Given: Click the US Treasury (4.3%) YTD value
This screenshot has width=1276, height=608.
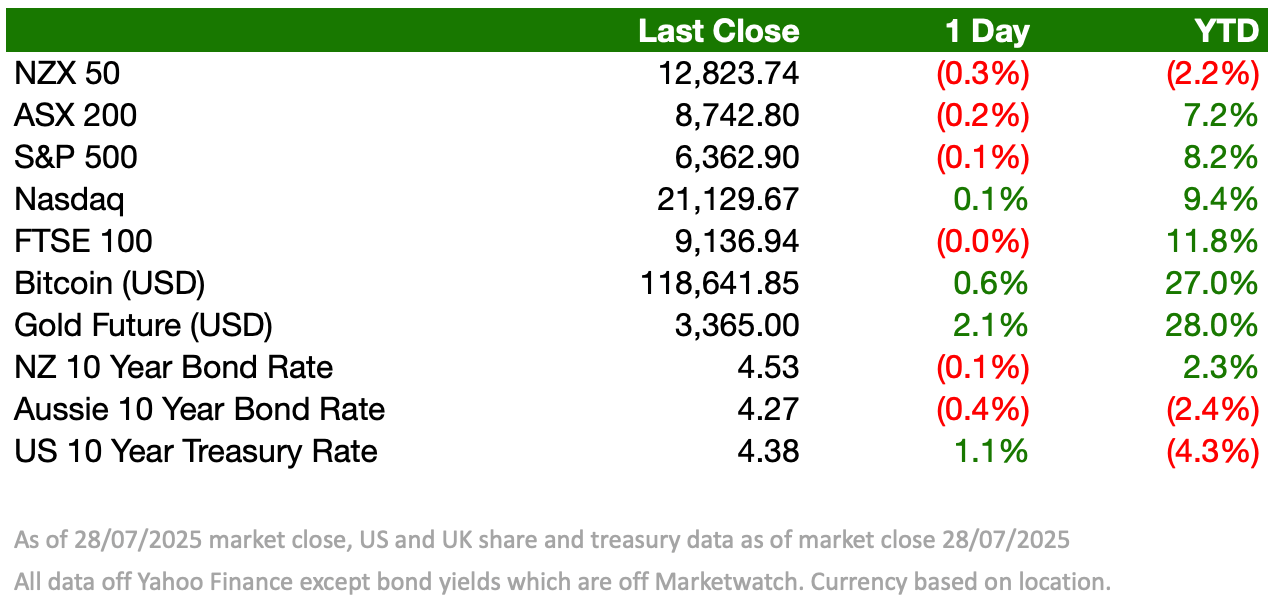Looking at the screenshot, I should pyautogui.click(x=1211, y=451).
